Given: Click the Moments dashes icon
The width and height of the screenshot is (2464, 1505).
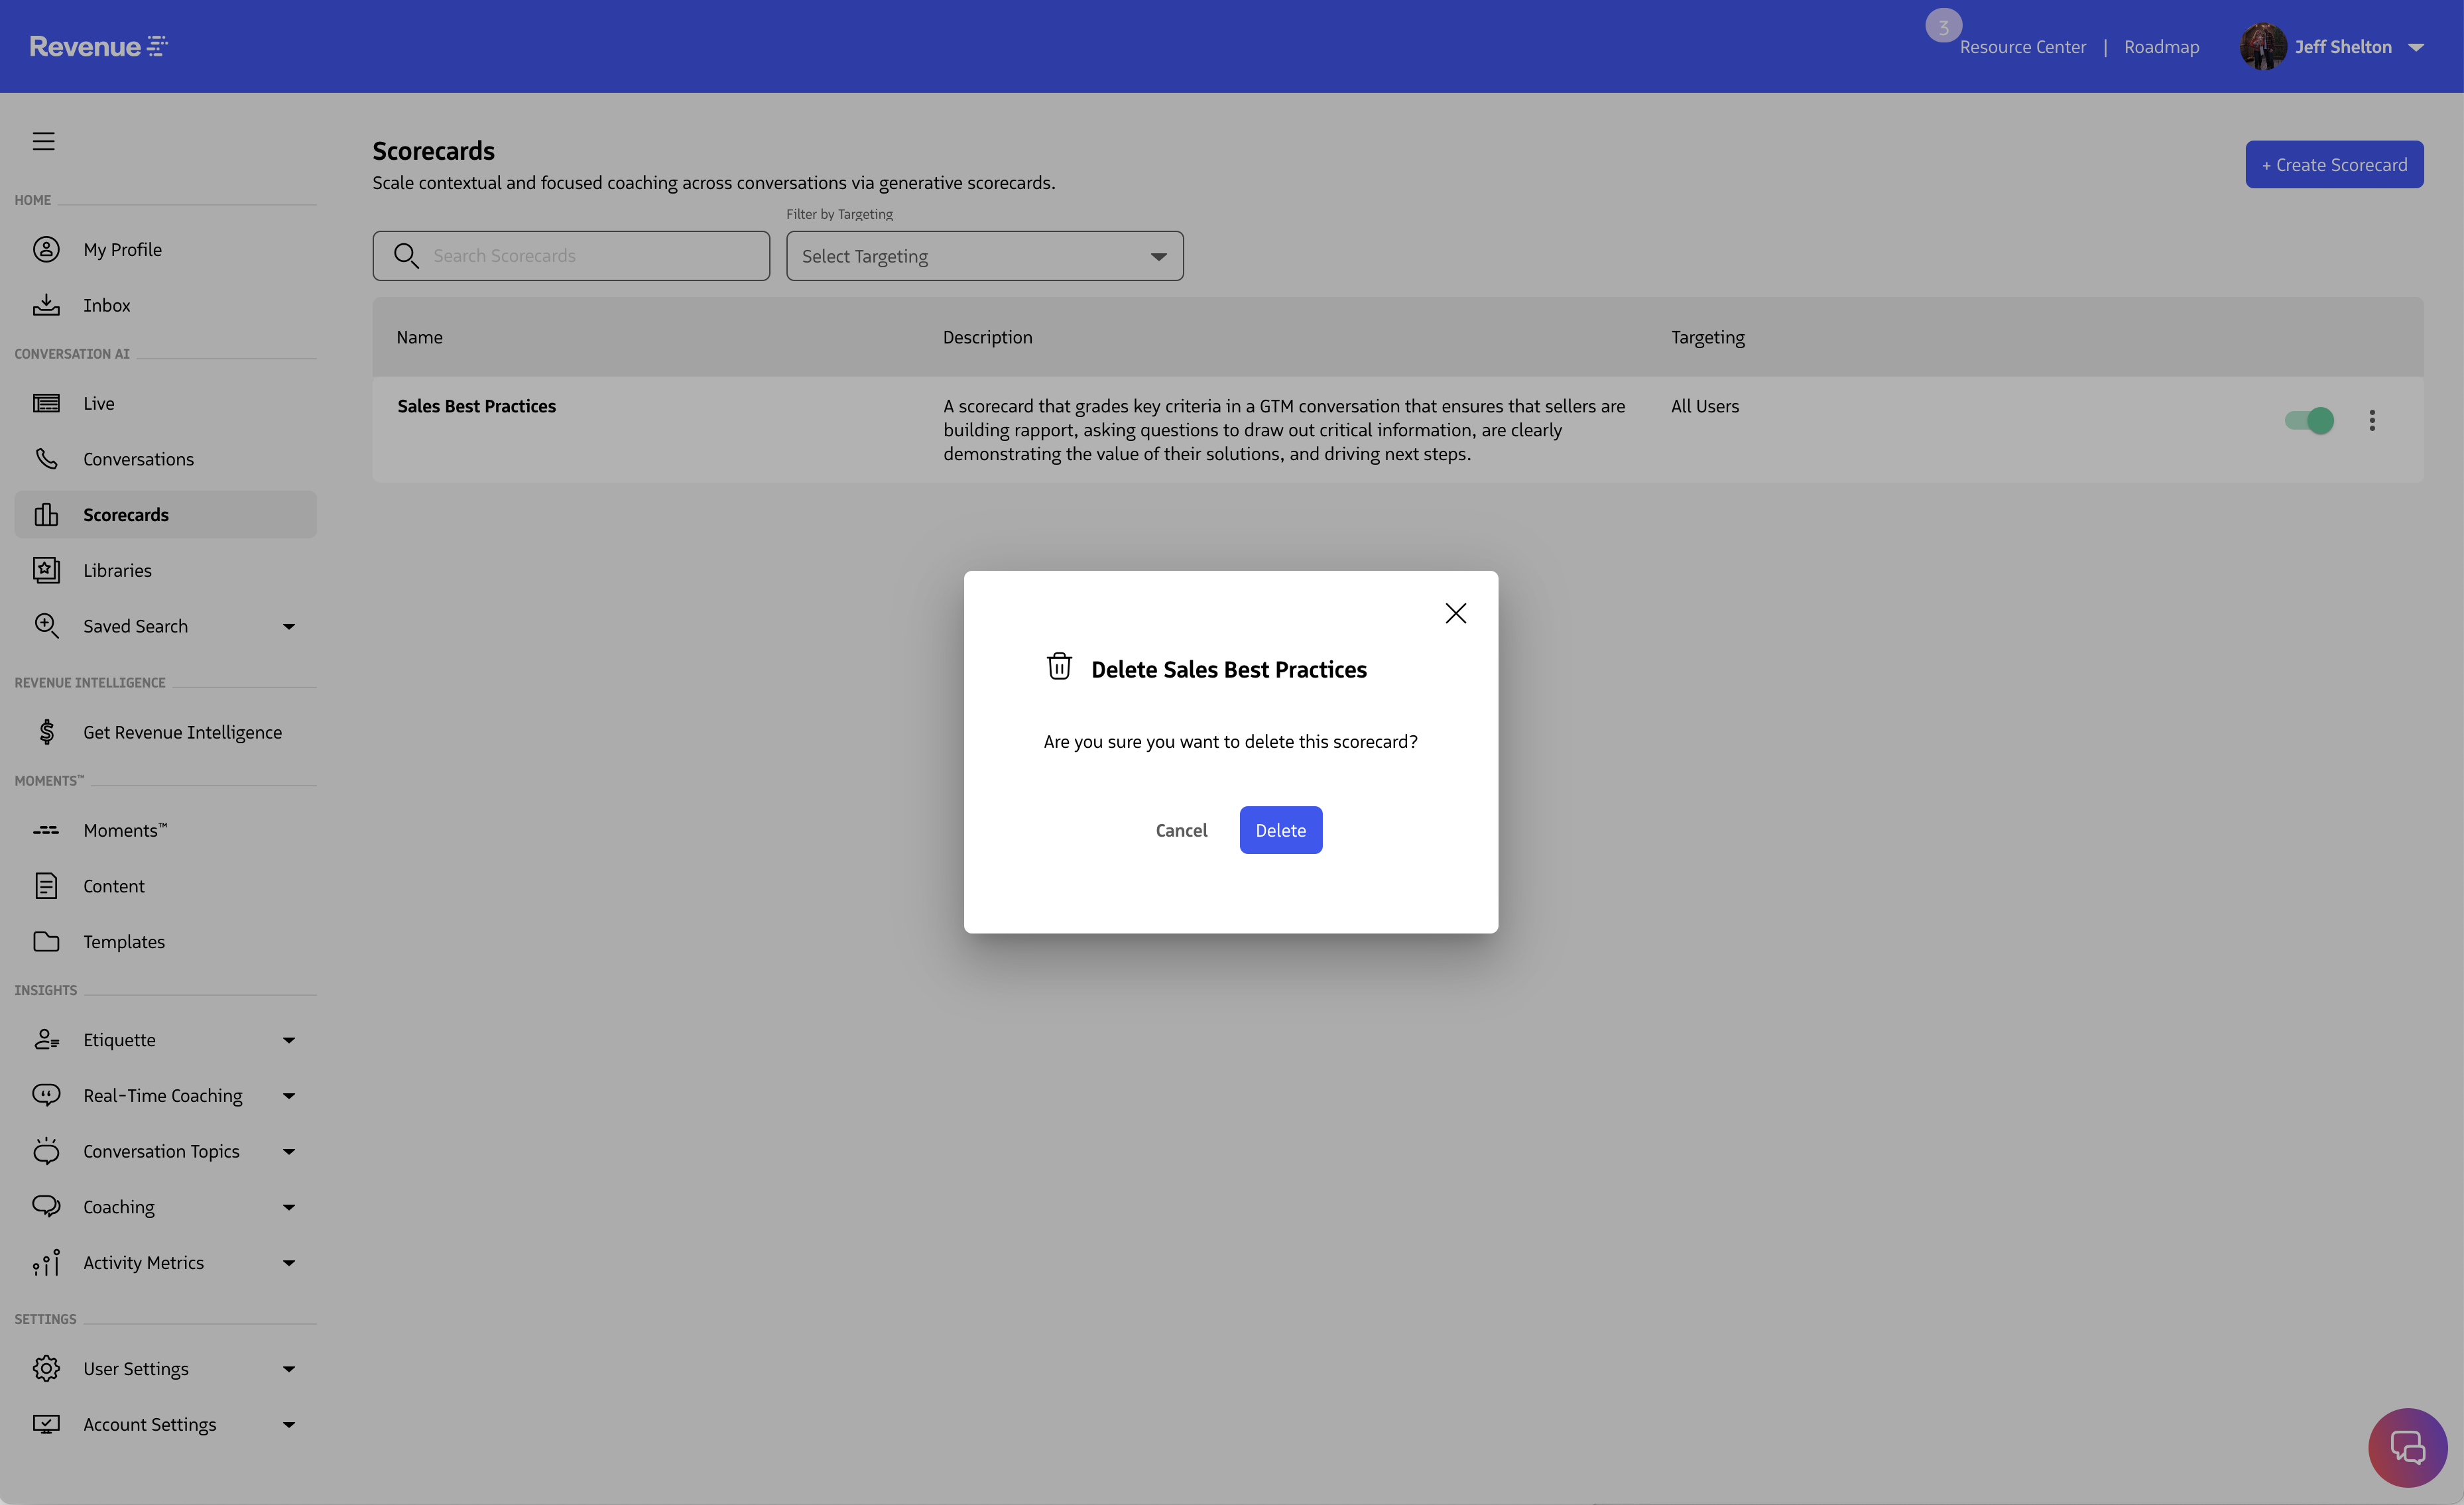Looking at the screenshot, I should click(x=46, y=830).
